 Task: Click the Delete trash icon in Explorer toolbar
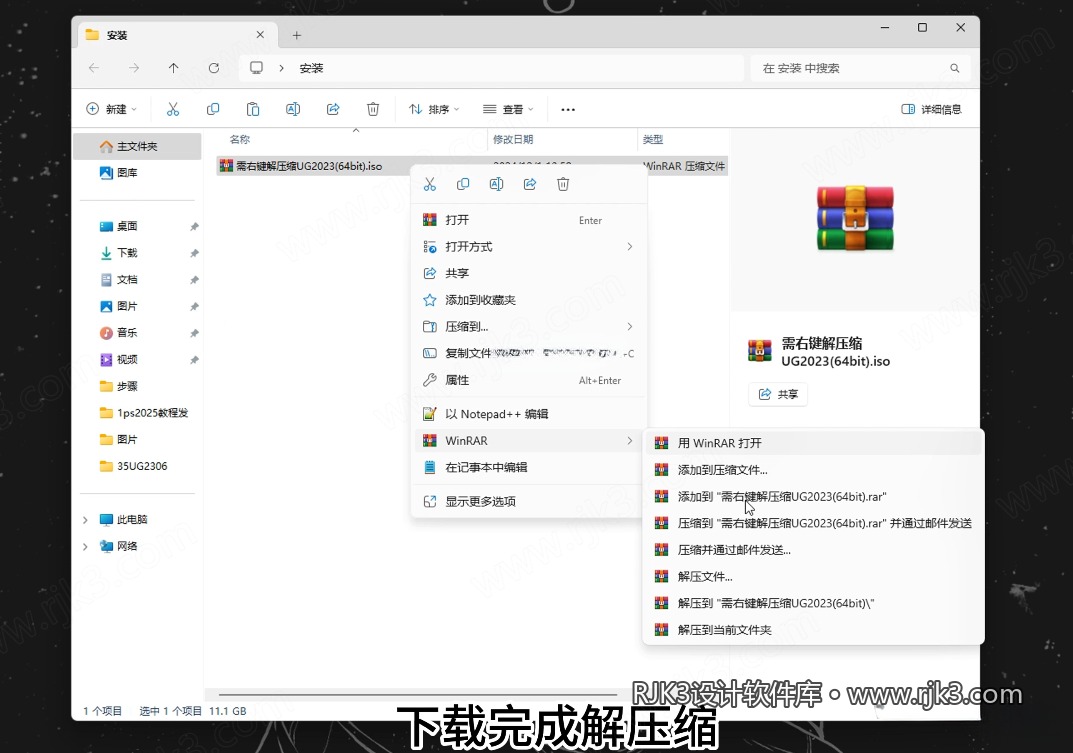[373, 109]
